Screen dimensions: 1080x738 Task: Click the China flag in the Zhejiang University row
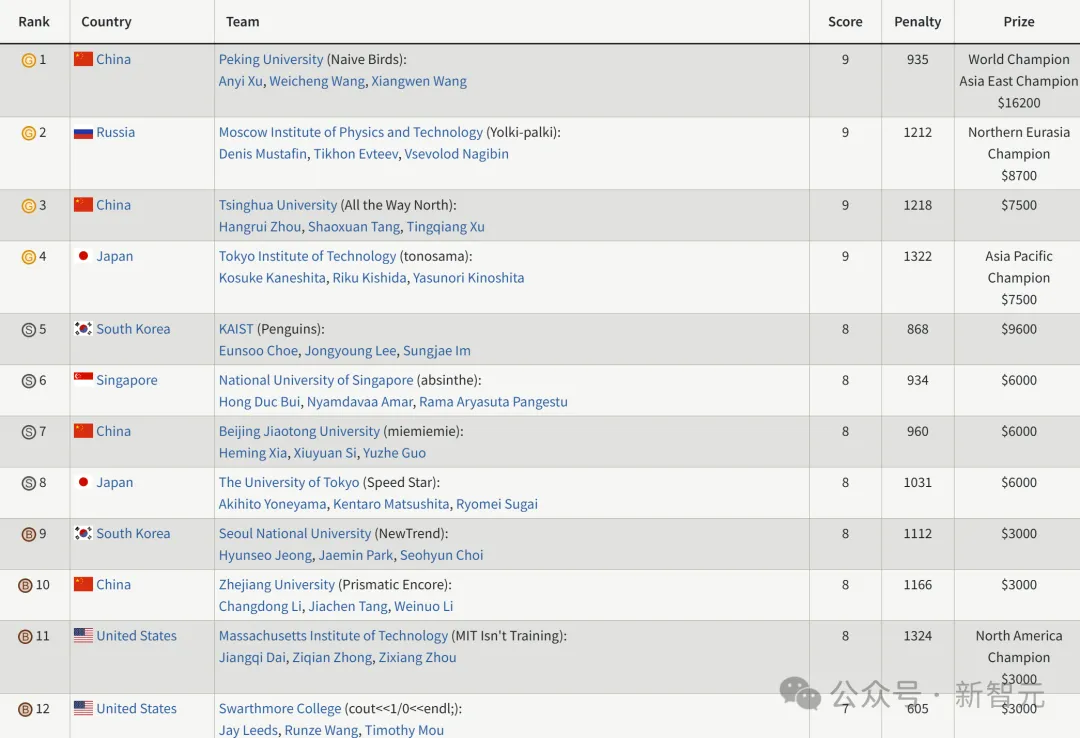83,584
